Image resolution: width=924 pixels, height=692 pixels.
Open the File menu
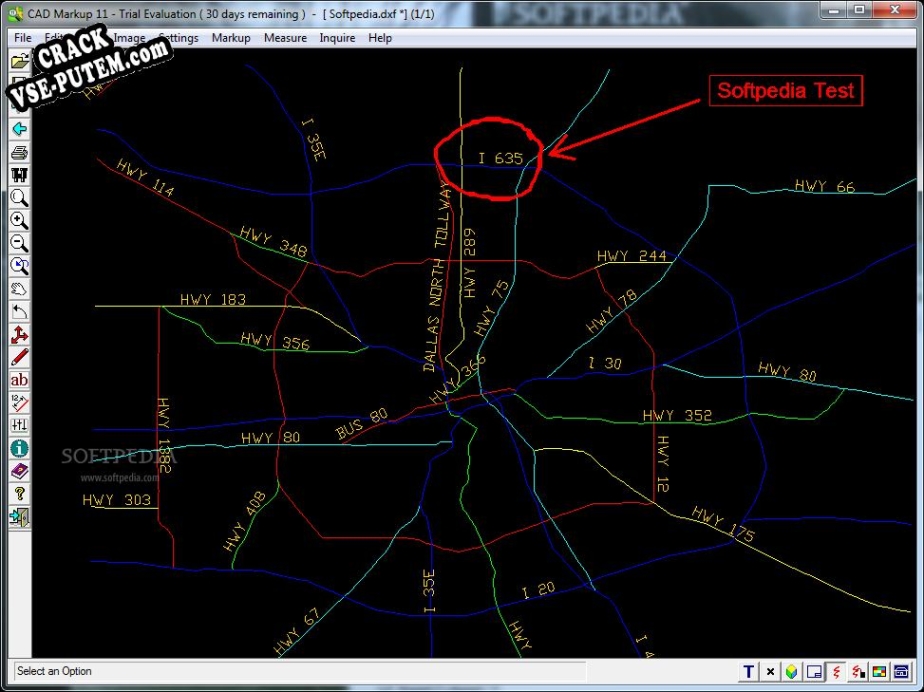click(x=22, y=38)
